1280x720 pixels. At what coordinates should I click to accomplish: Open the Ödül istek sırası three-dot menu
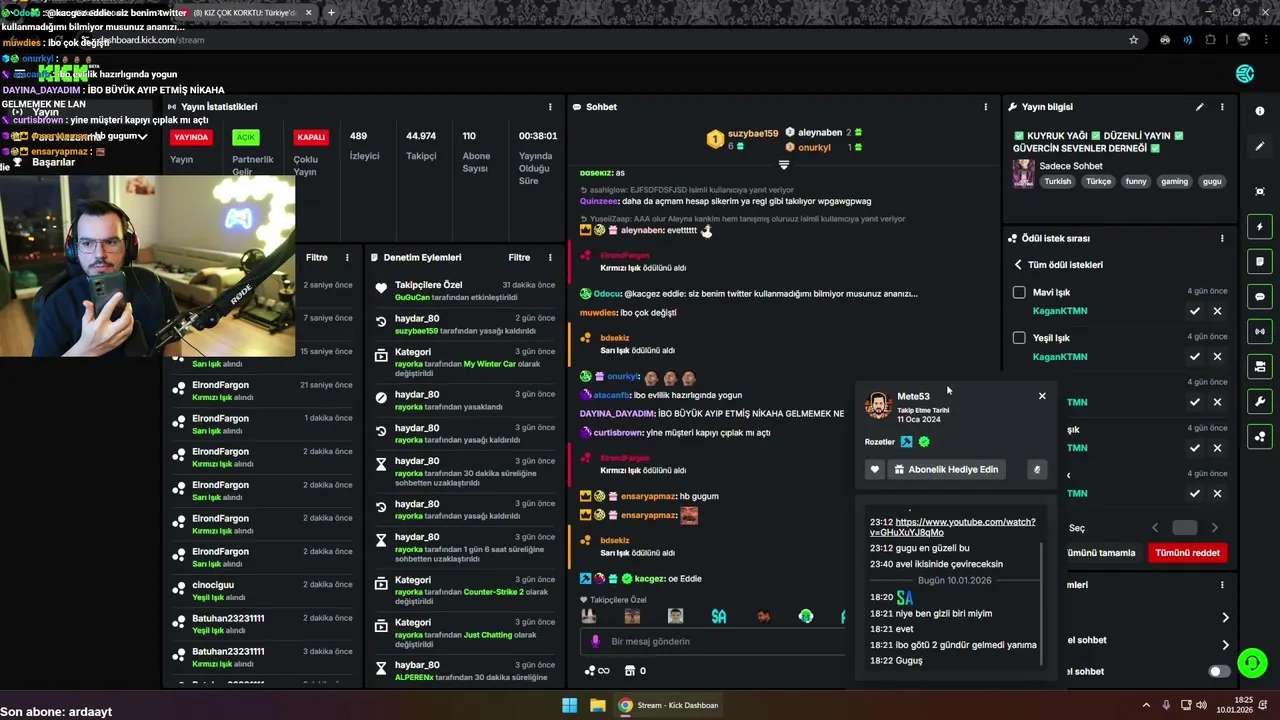tap(1222, 239)
